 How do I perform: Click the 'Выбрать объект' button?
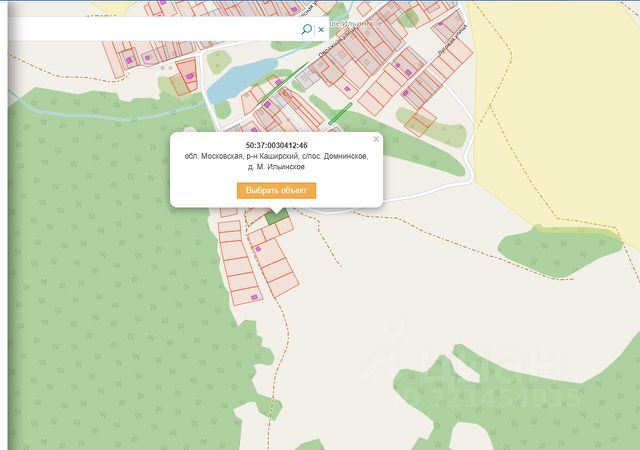pos(276,191)
